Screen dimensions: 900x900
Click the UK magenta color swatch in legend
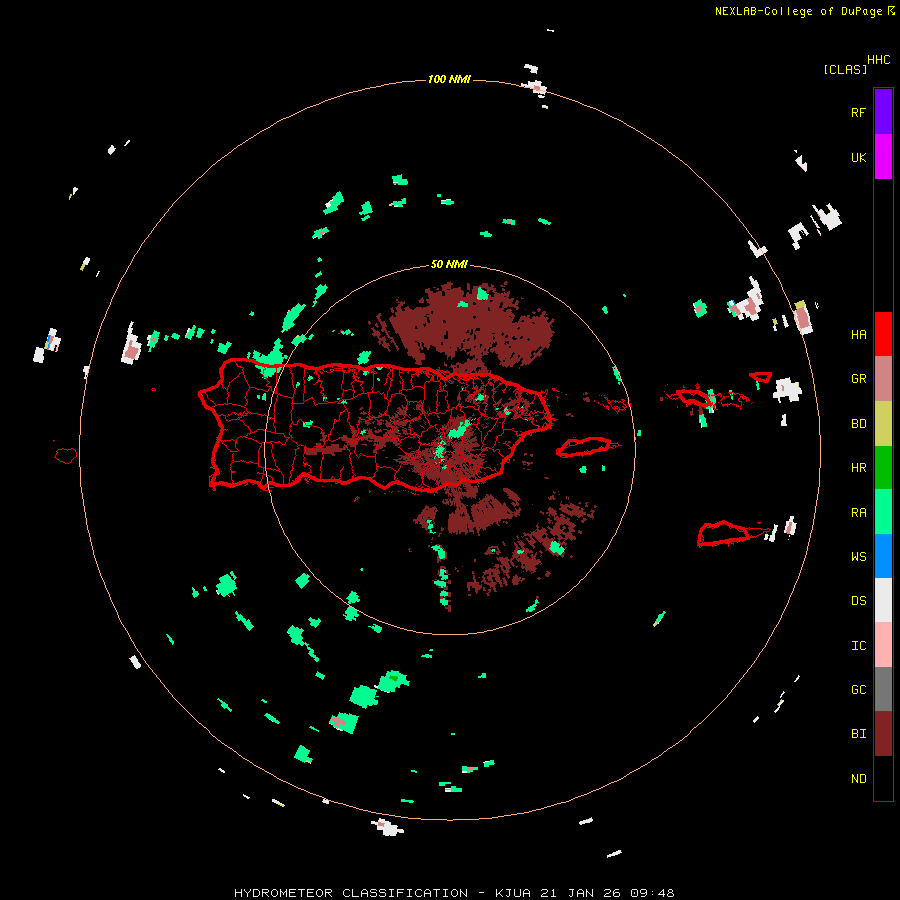[x=883, y=156]
